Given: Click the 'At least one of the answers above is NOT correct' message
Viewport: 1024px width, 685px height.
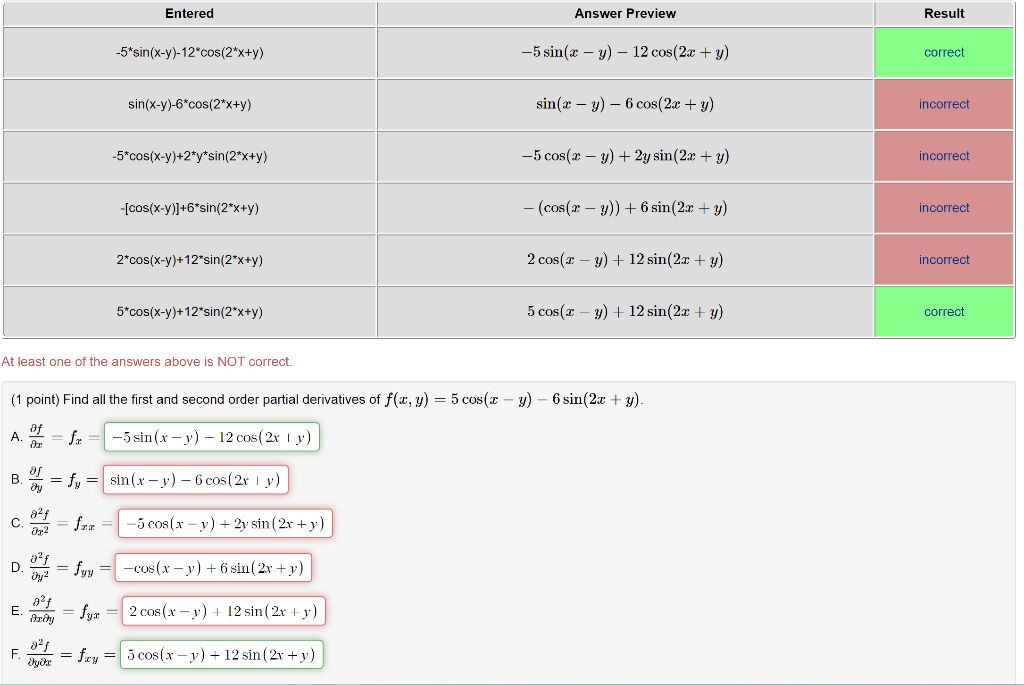Looking at the screenshot, I should coord(146,362).
